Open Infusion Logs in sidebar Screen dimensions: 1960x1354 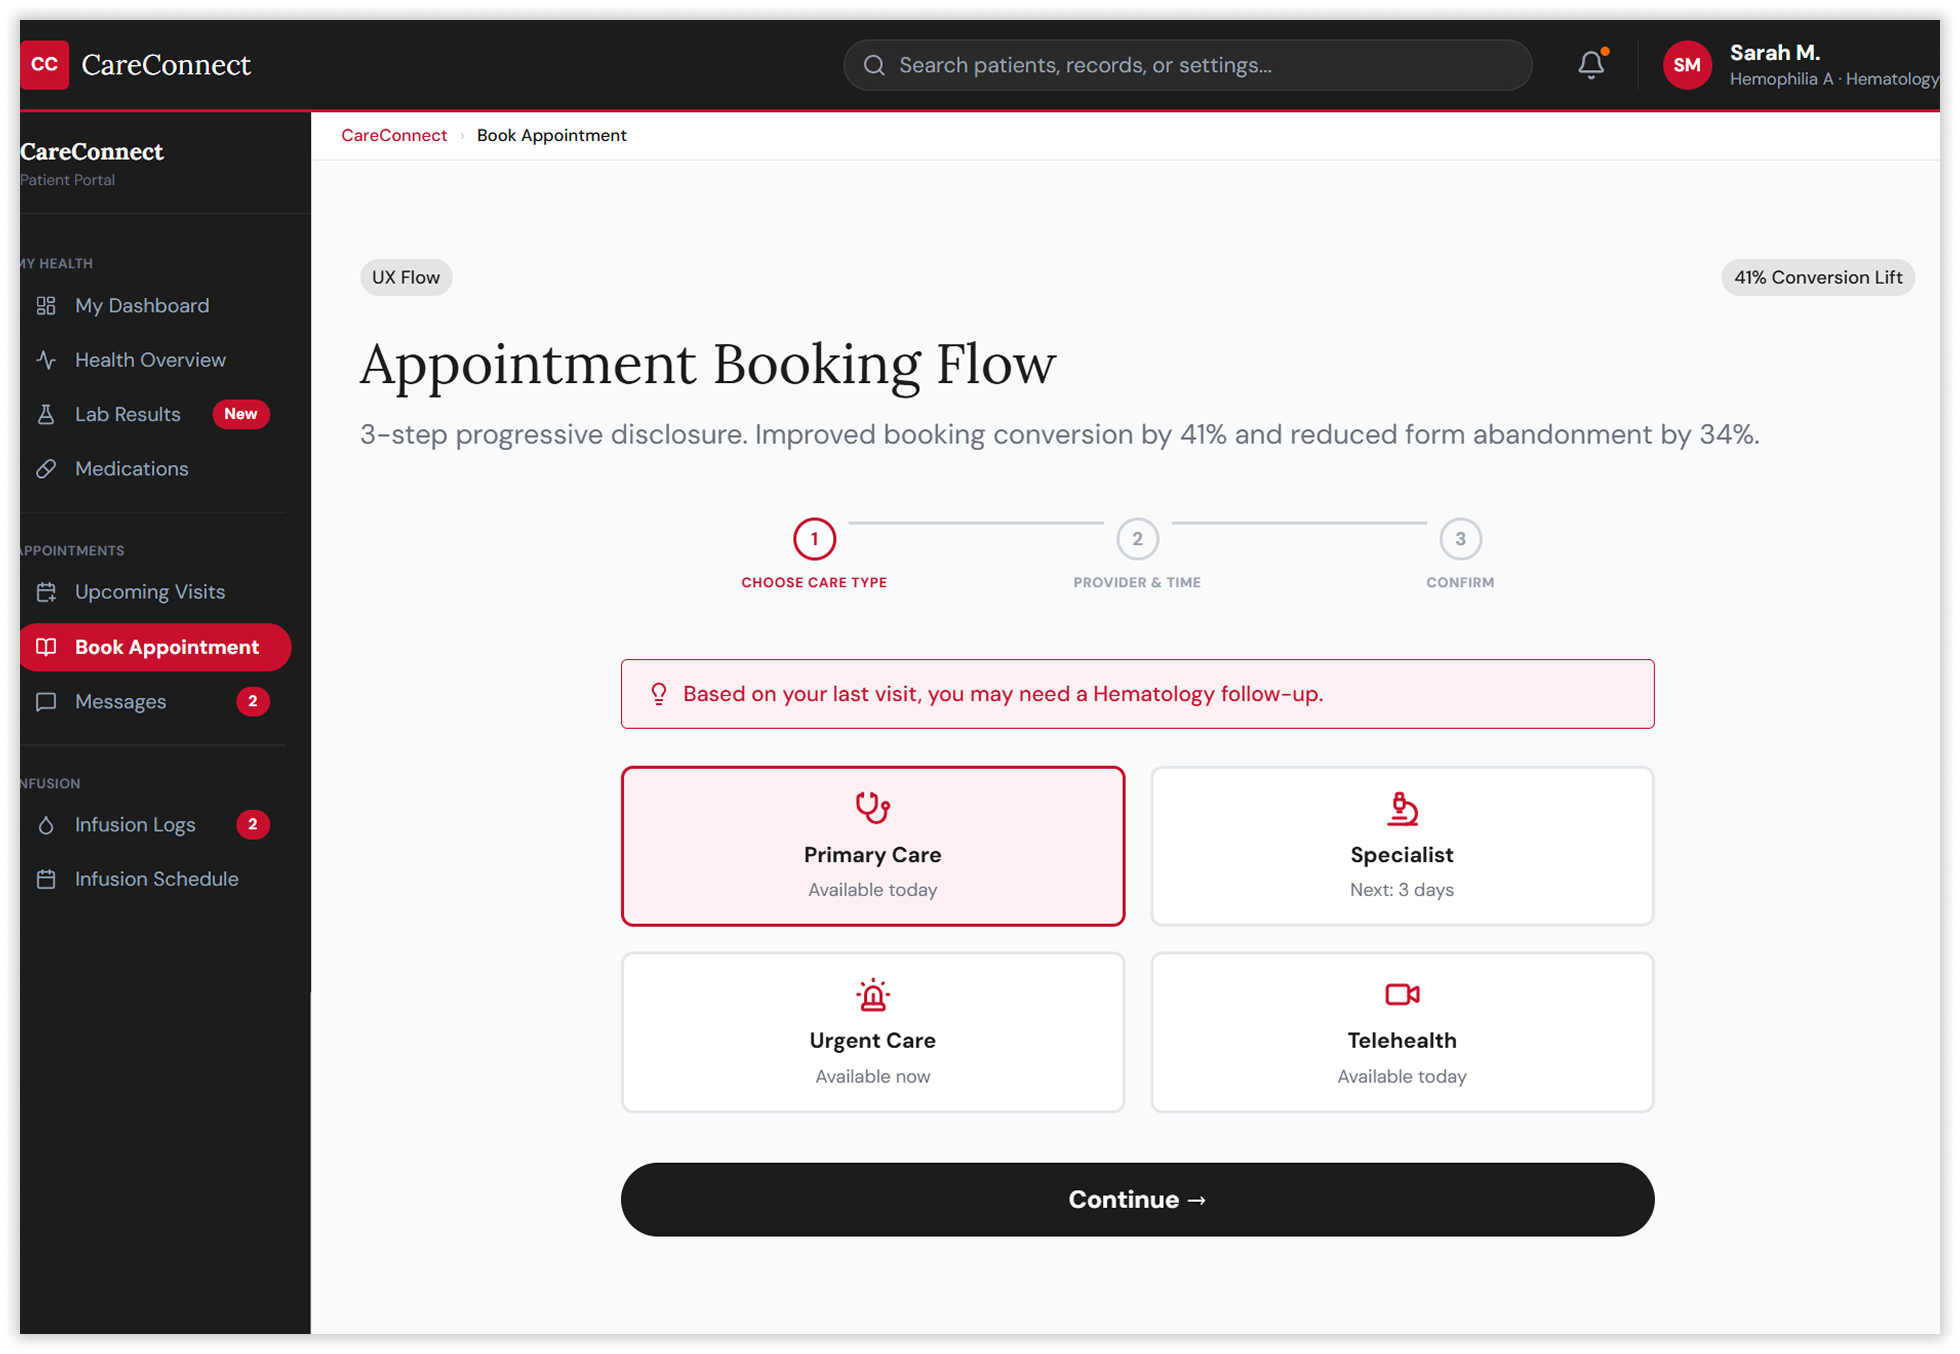click(x=135, y=825)
